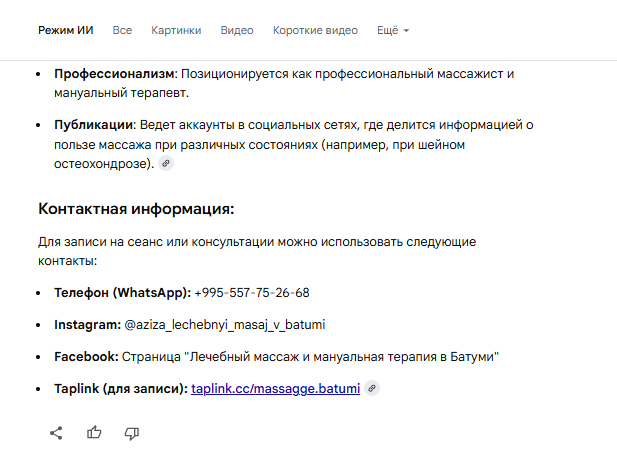Viewport: 617px width, 460px height.
Task: Click the bold 'Публикации' label
Action: pos(94,125)
